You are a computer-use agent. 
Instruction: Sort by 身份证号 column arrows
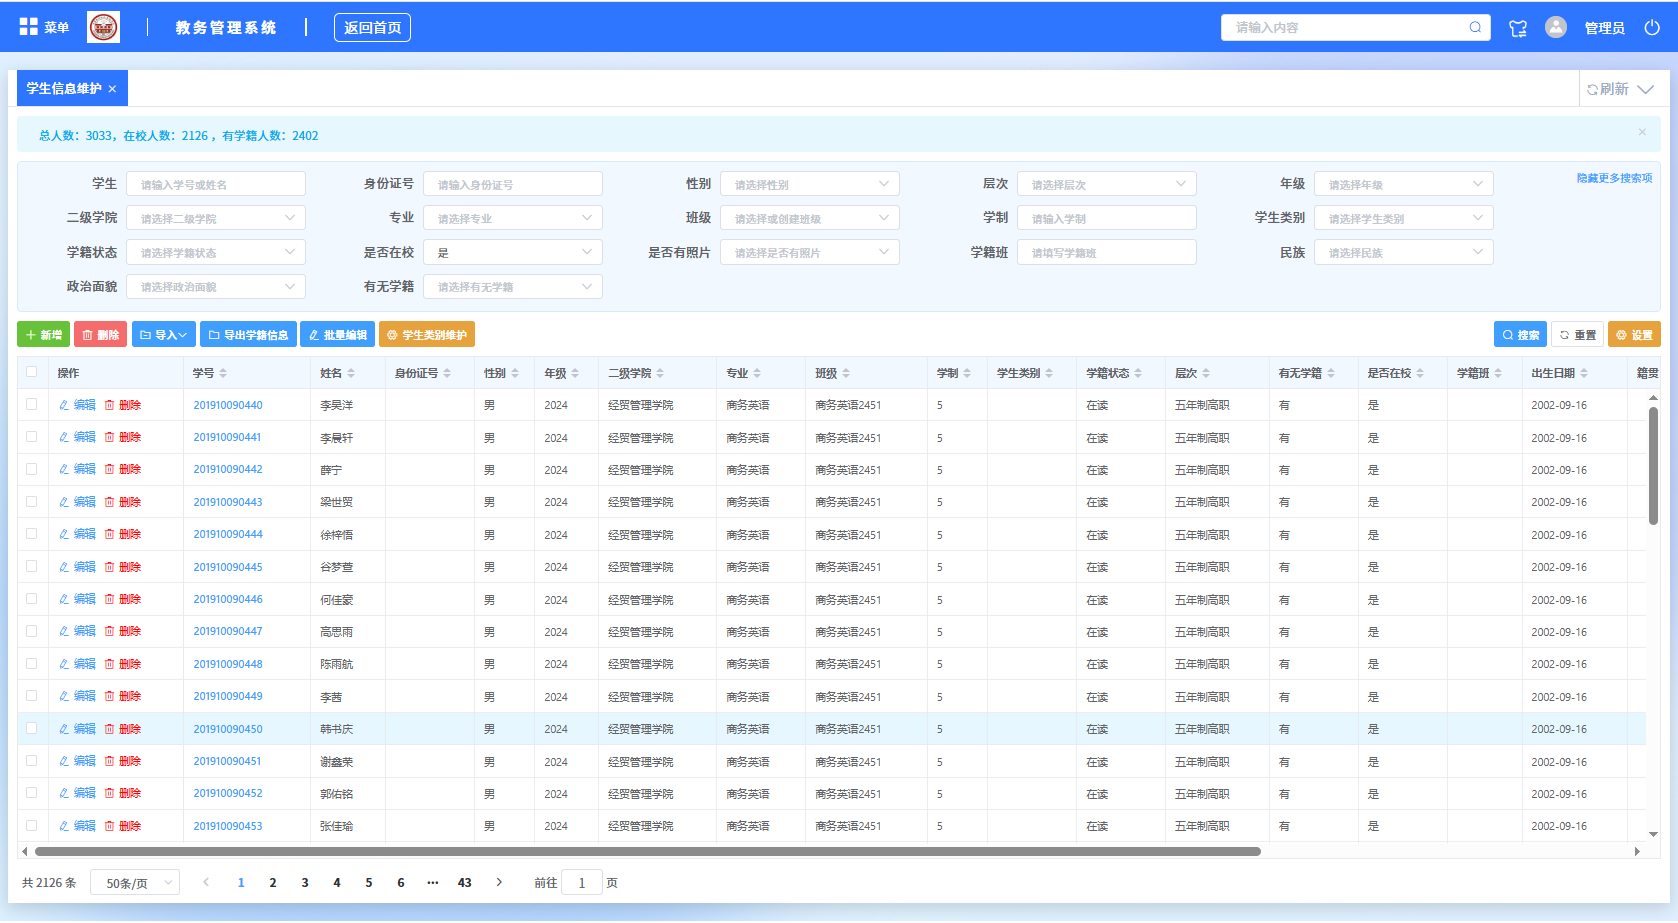447,373
